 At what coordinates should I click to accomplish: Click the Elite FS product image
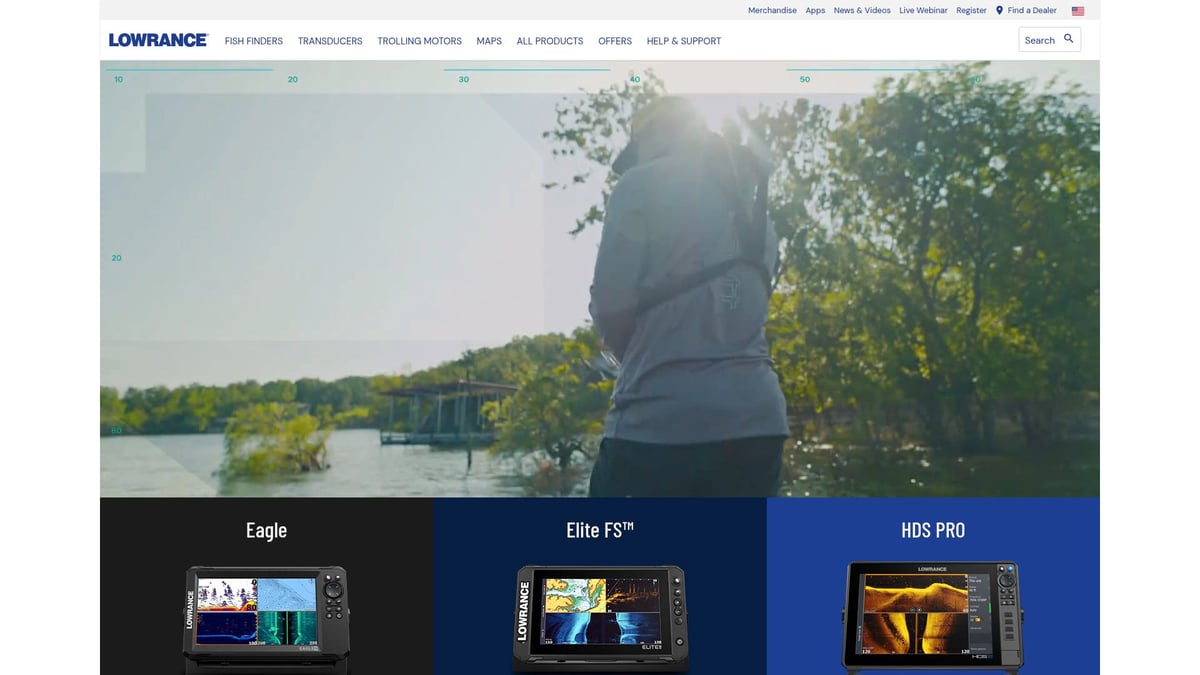pyautogui.click(x=599, y=613)
